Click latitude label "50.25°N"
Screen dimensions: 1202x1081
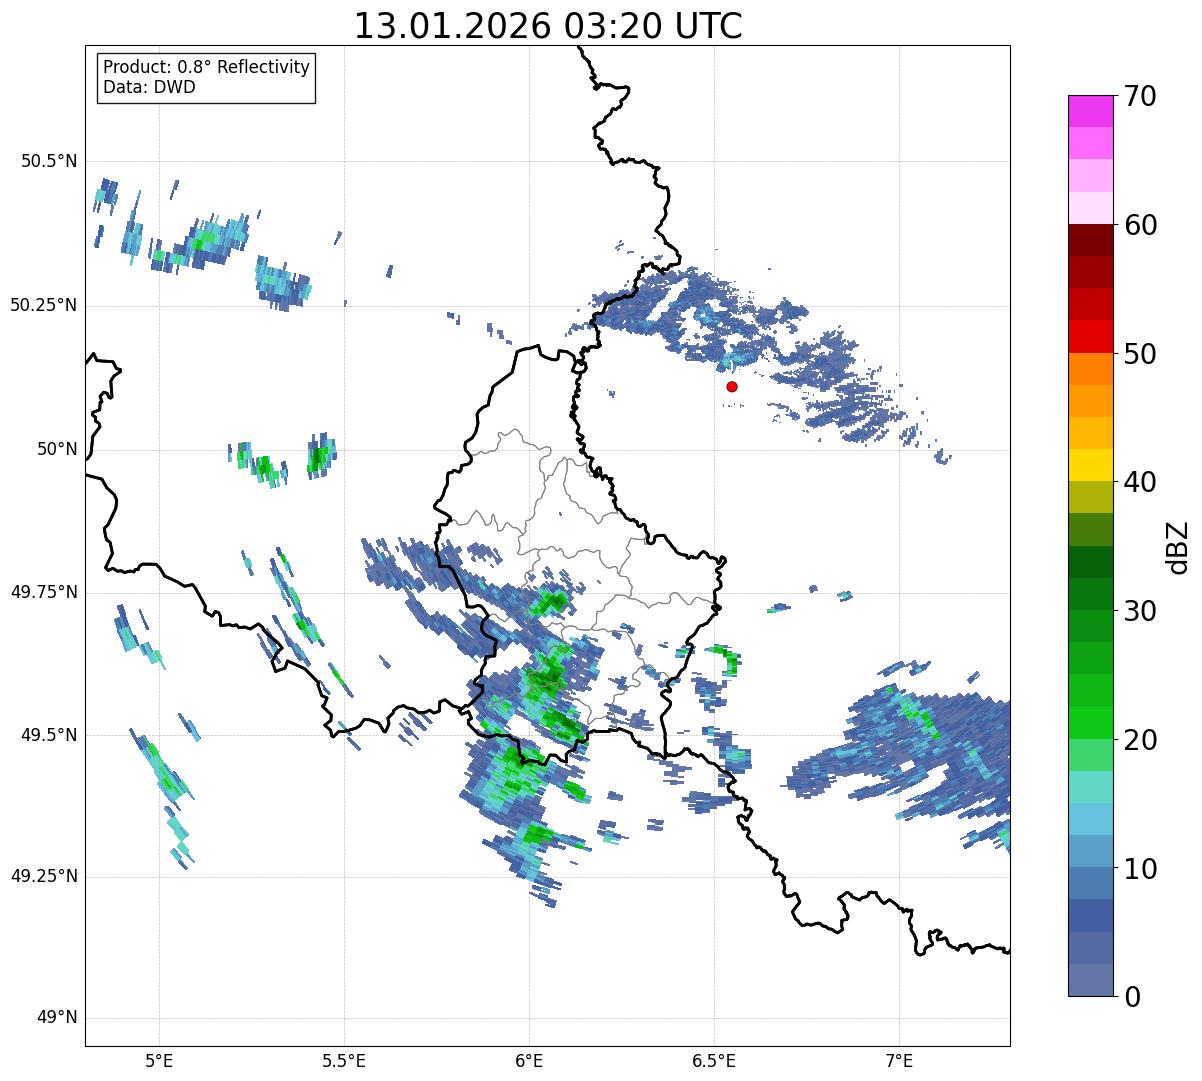44,305
